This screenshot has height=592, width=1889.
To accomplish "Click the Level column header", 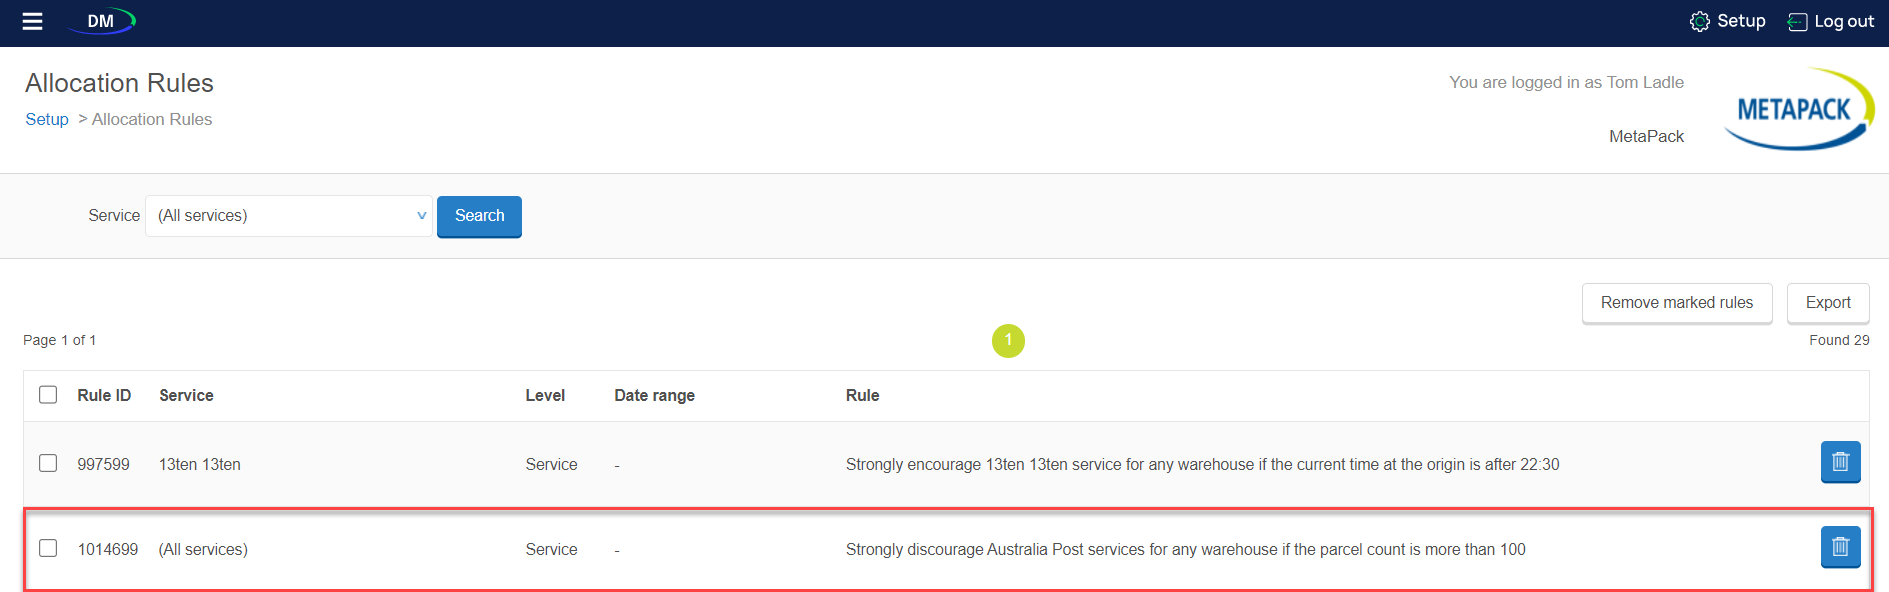I will (545, 395).
